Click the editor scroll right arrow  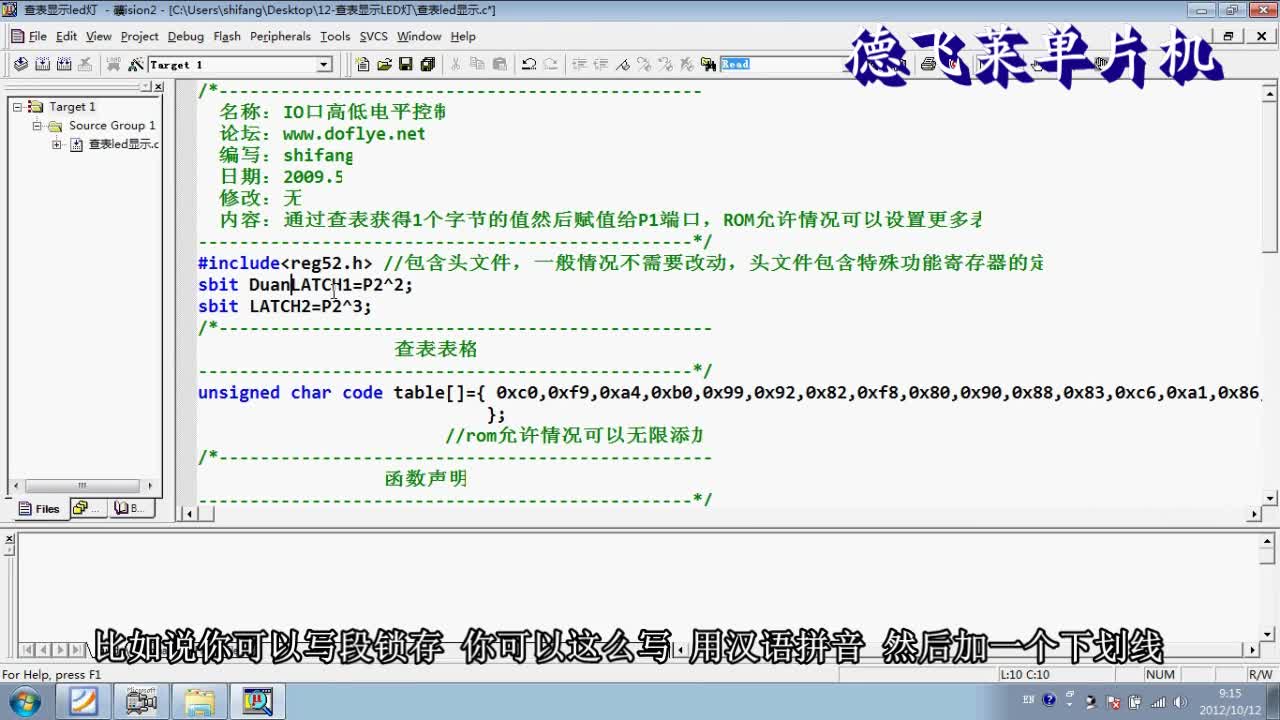point(1254,514)
